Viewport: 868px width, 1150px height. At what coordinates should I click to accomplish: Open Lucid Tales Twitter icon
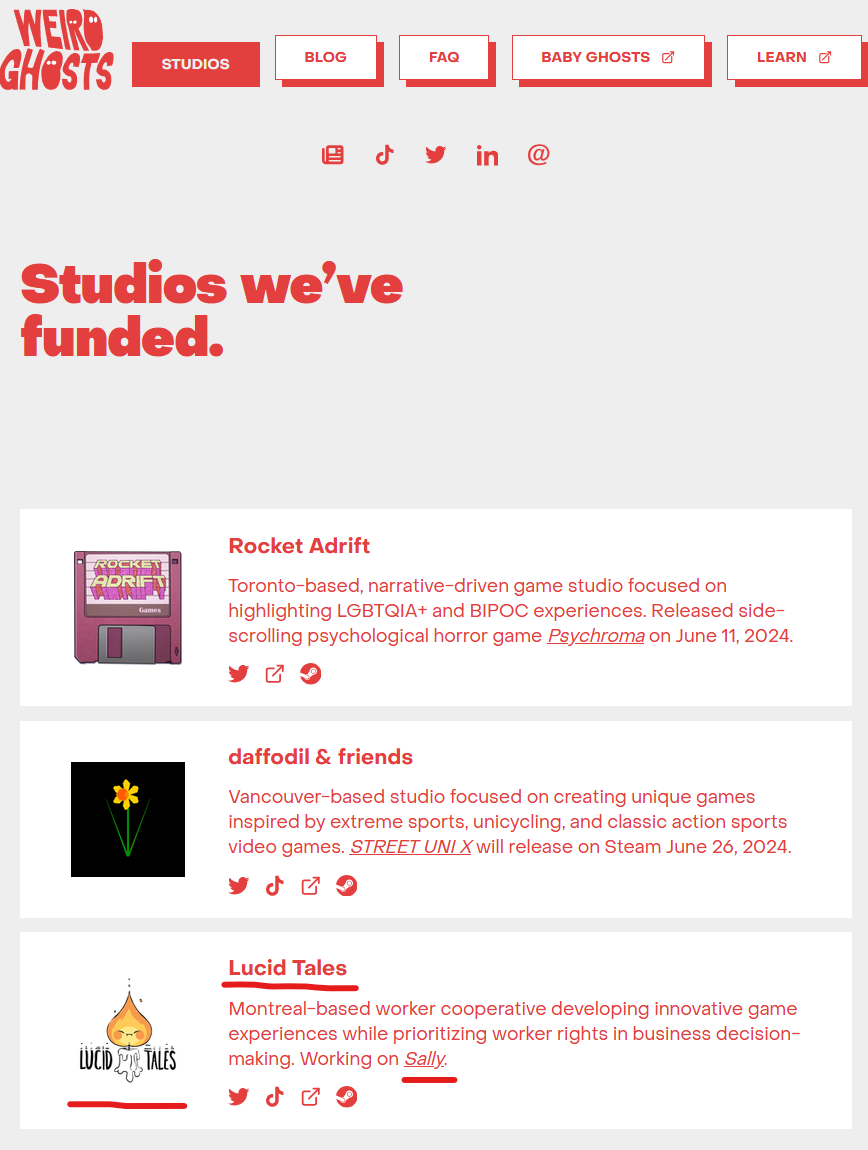(238, 1097)
